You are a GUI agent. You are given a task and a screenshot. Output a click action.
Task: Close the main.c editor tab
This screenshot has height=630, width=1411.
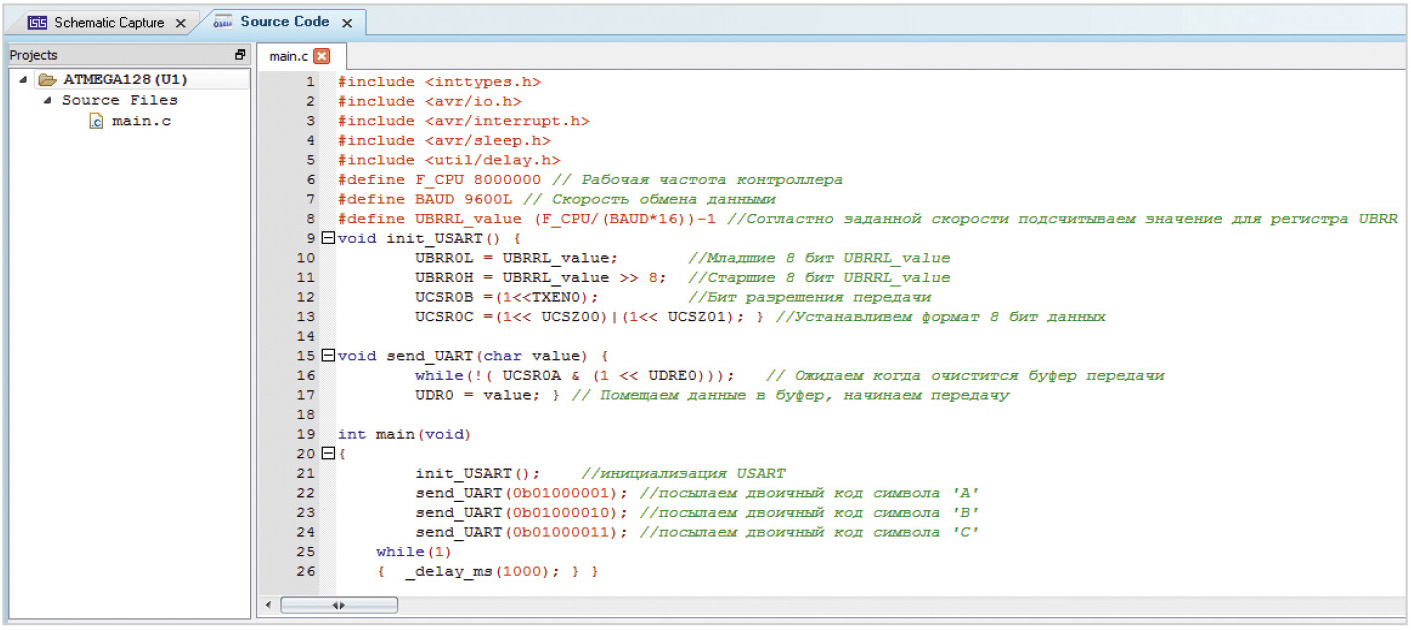click(322, 56)
